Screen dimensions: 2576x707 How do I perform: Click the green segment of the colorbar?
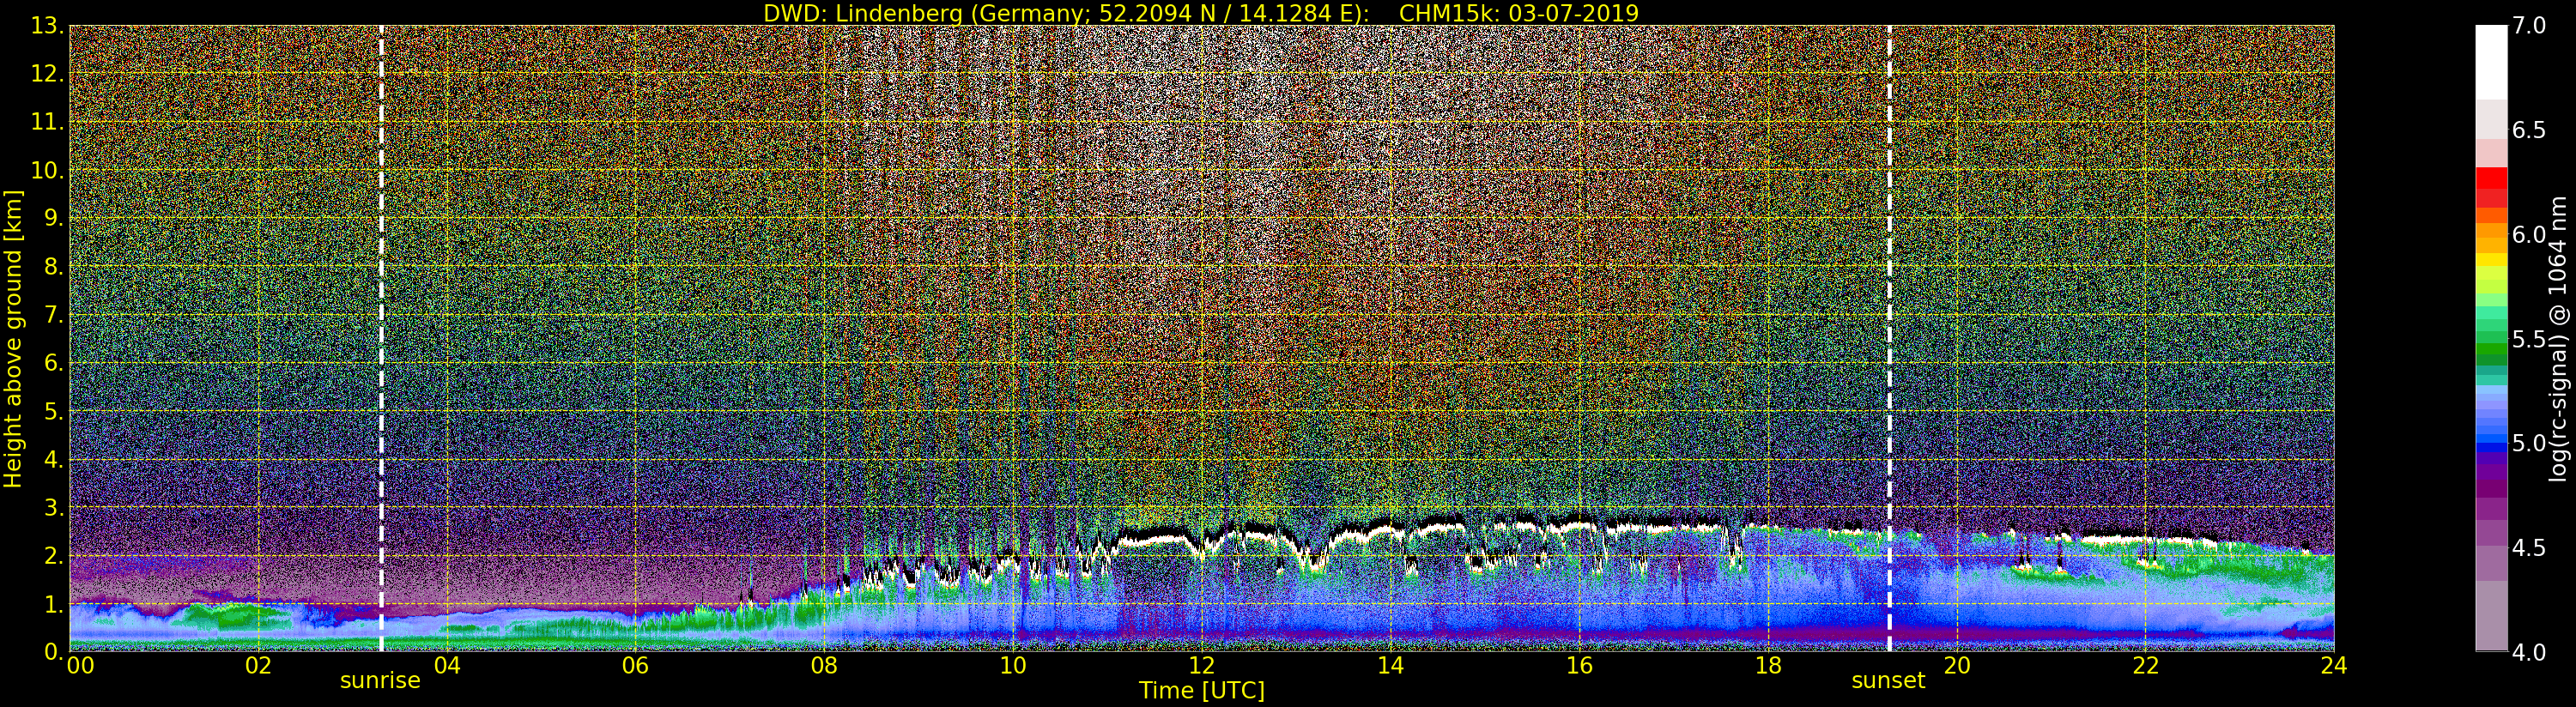tap(2491, 350)
